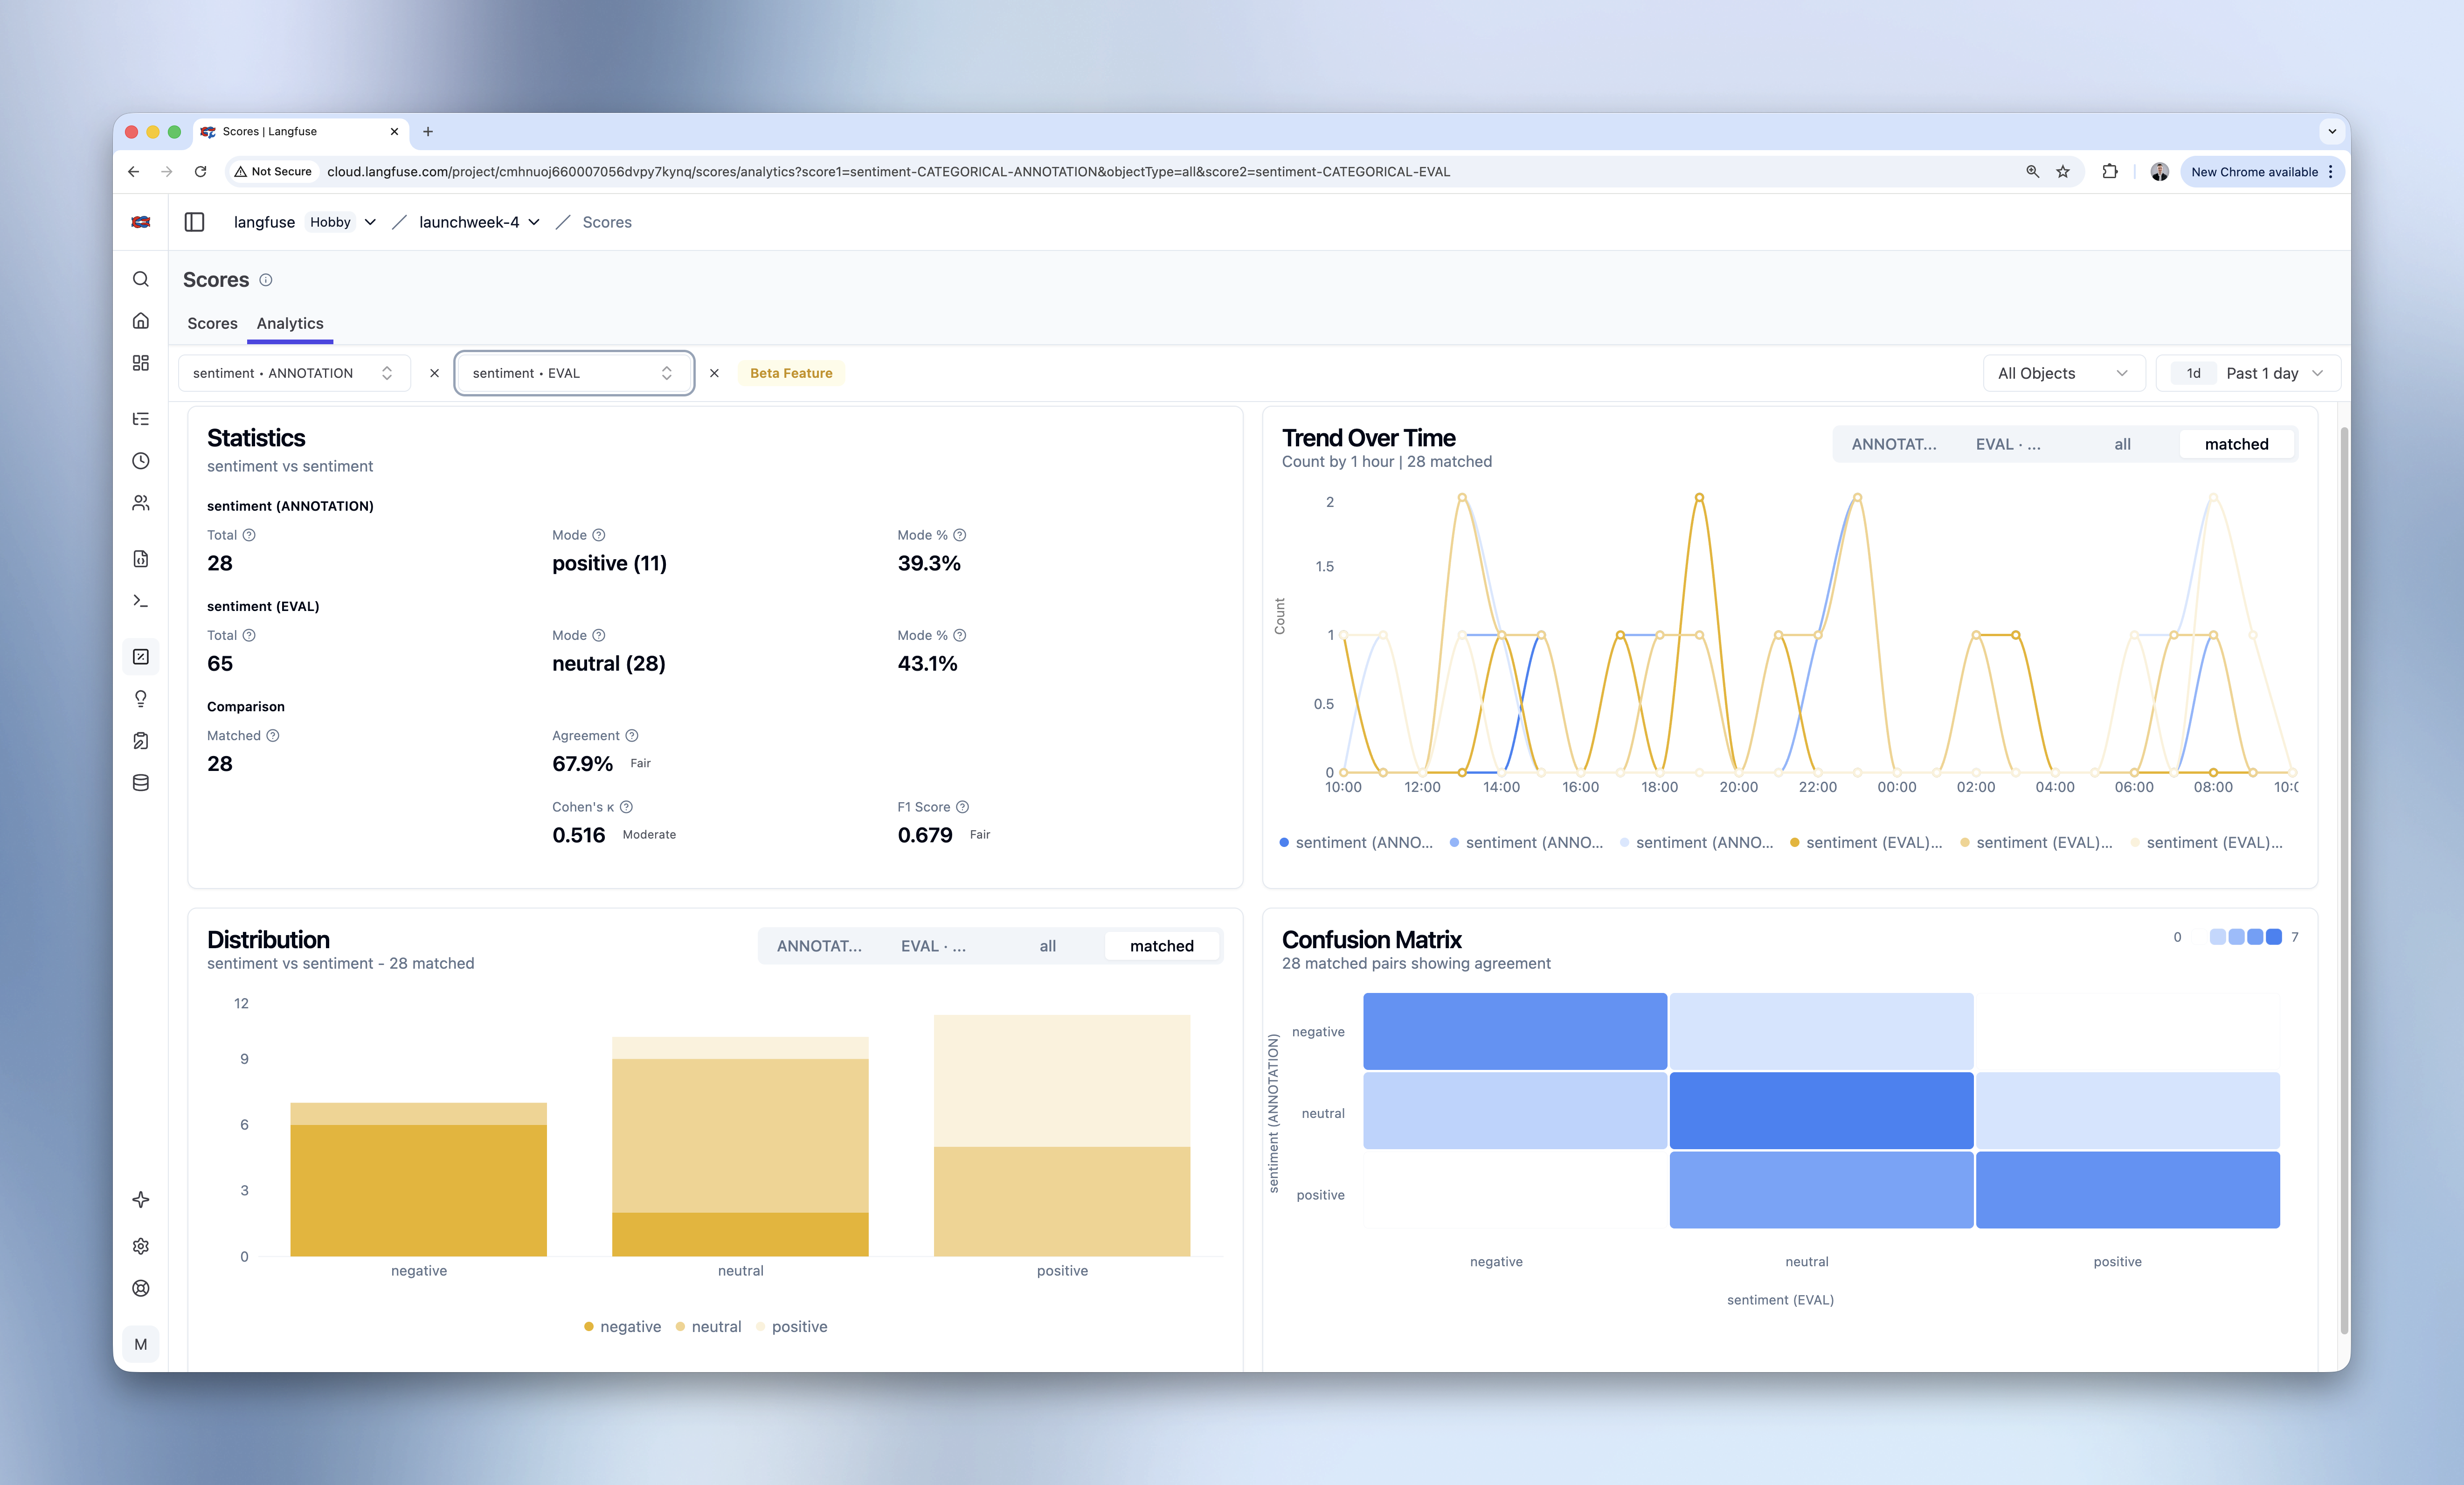Open Sessions via the clock icon
Image resolution: width=2464 pixels, height=1485 pixels.
point(140,461)
